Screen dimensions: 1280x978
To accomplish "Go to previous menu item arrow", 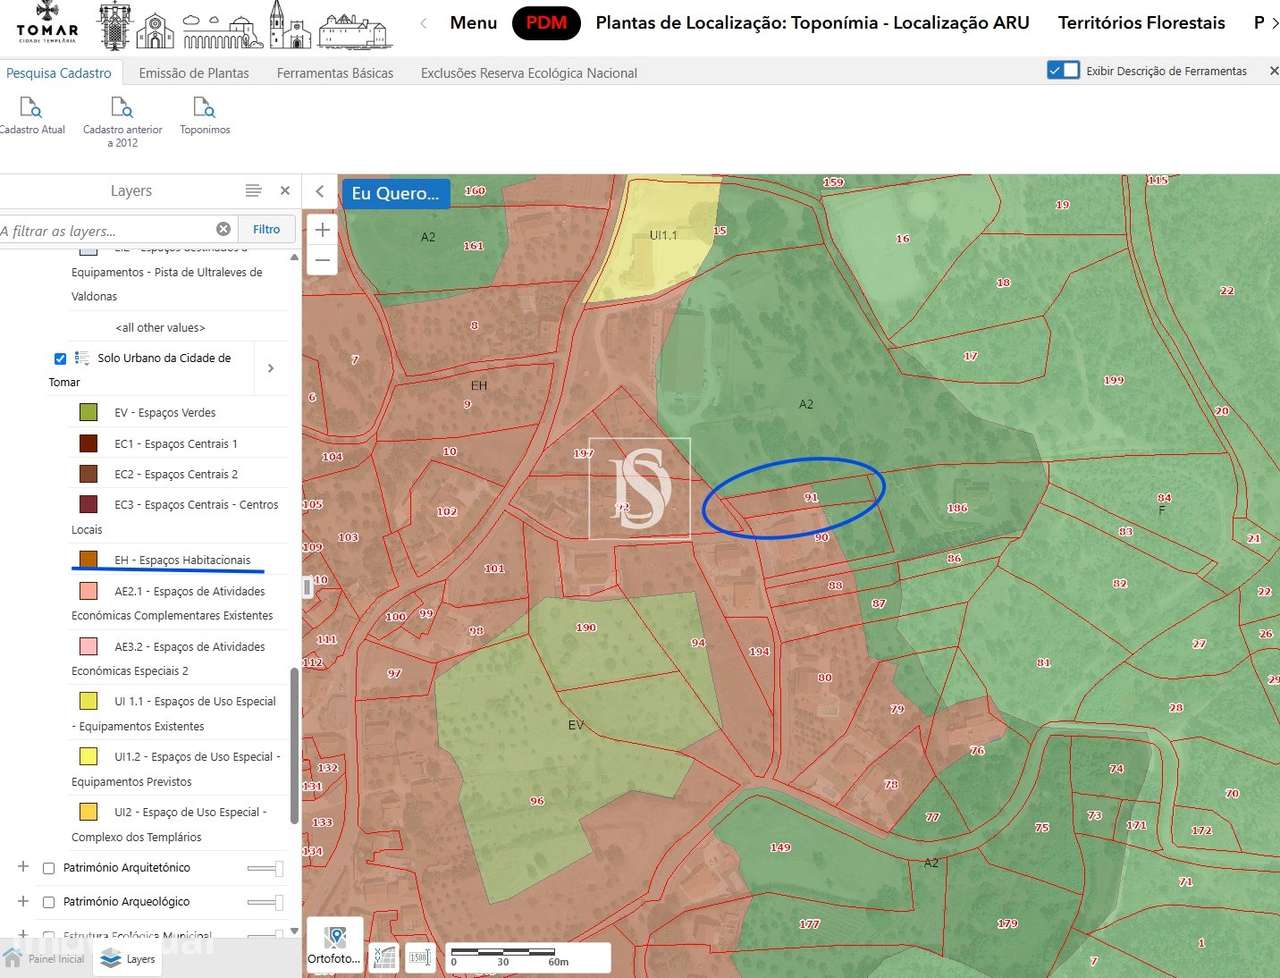I will click(423, 23).
